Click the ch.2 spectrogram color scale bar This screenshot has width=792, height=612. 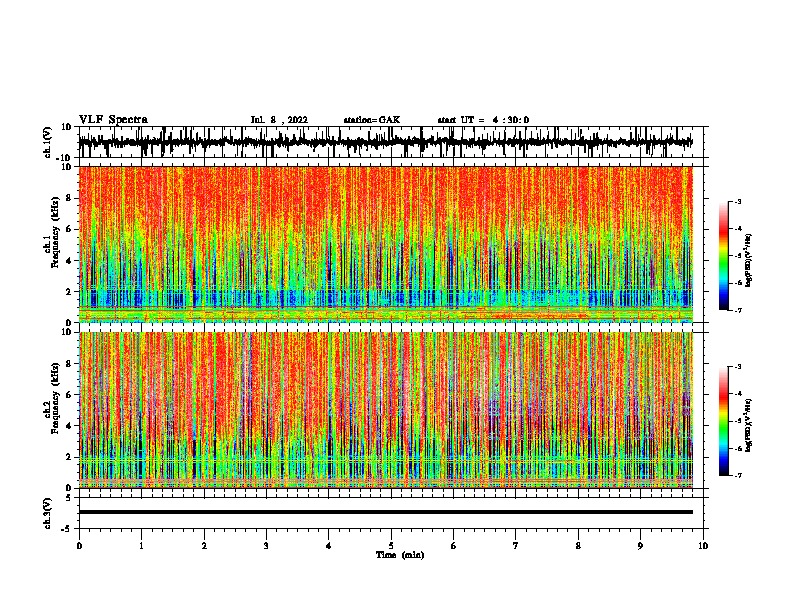coord(724,421)
